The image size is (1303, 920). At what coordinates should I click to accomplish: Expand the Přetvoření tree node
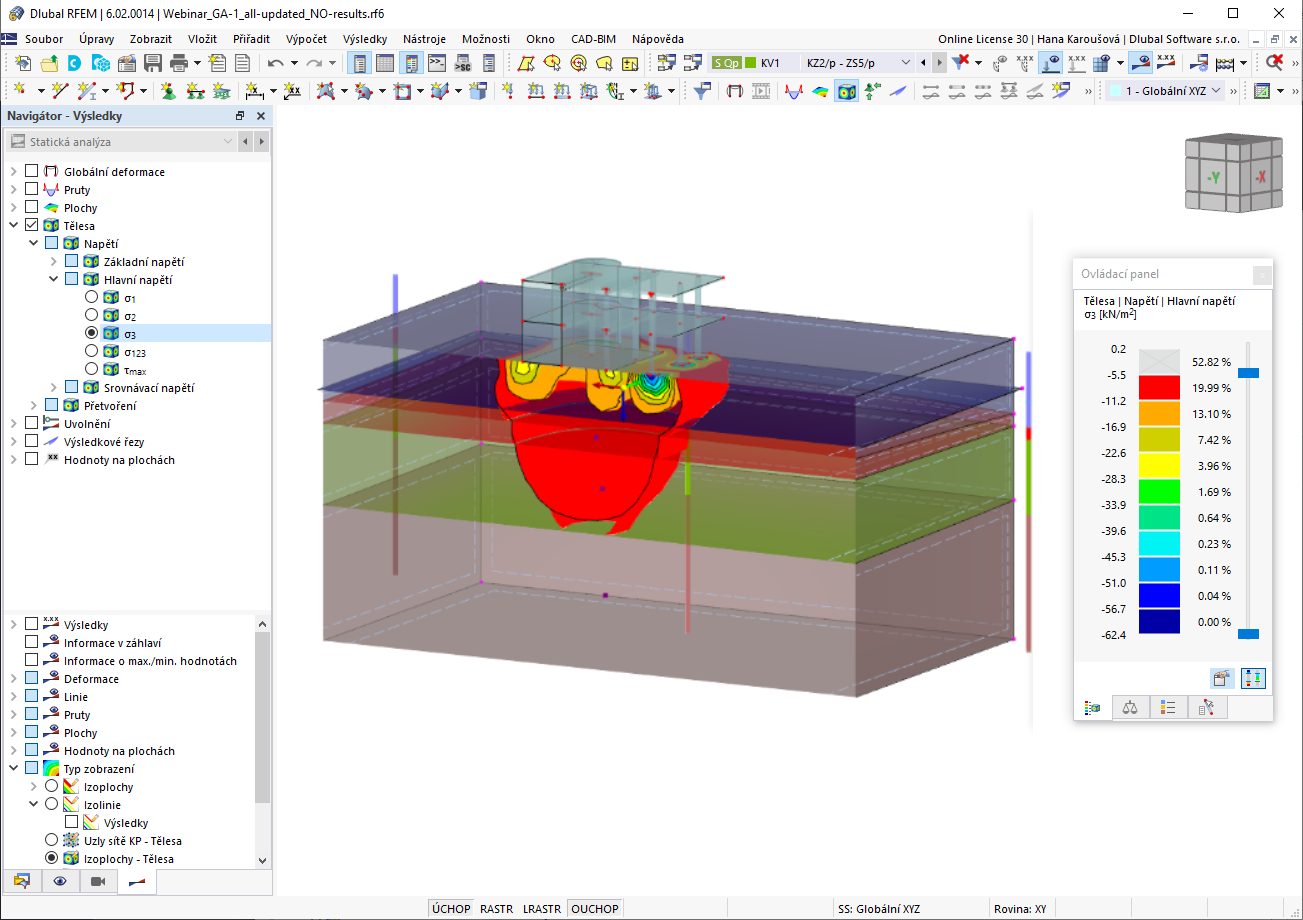[x=34, y=406]
